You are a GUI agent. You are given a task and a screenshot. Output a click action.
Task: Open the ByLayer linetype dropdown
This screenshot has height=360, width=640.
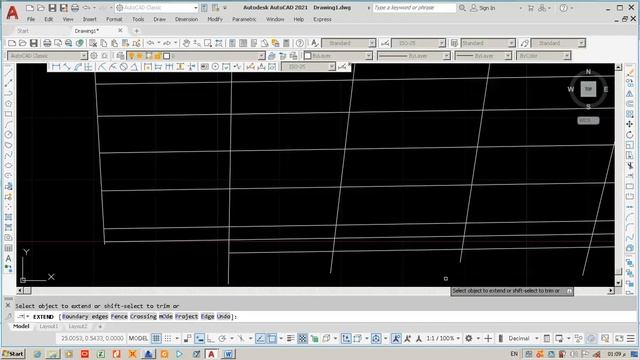(x=446, y=56)
